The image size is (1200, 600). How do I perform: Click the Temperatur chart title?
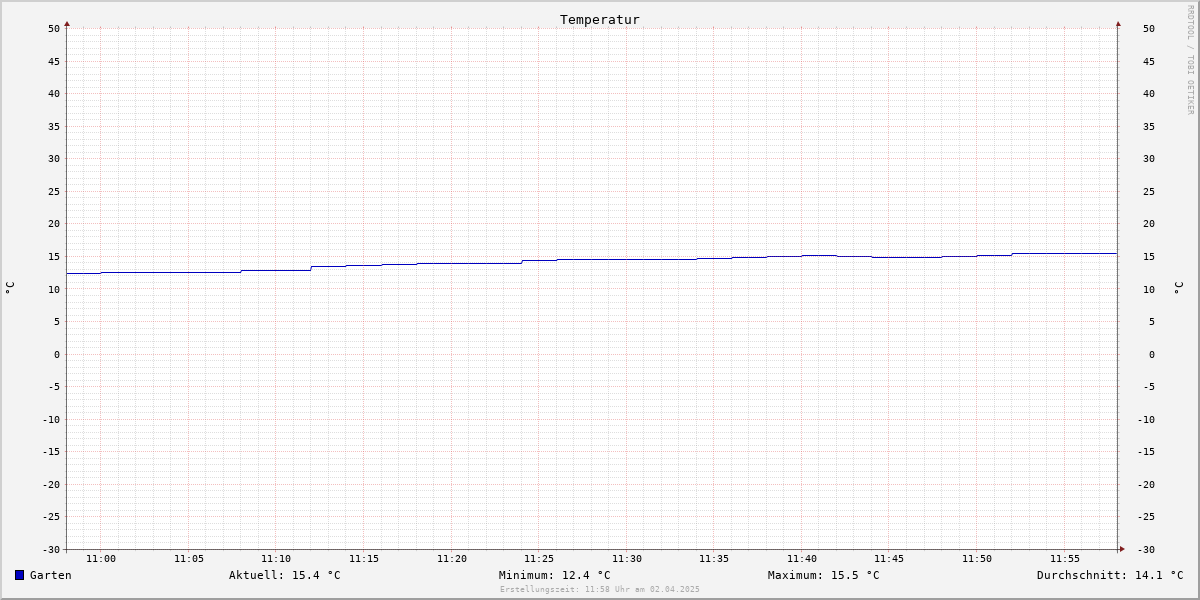(600, 19)
